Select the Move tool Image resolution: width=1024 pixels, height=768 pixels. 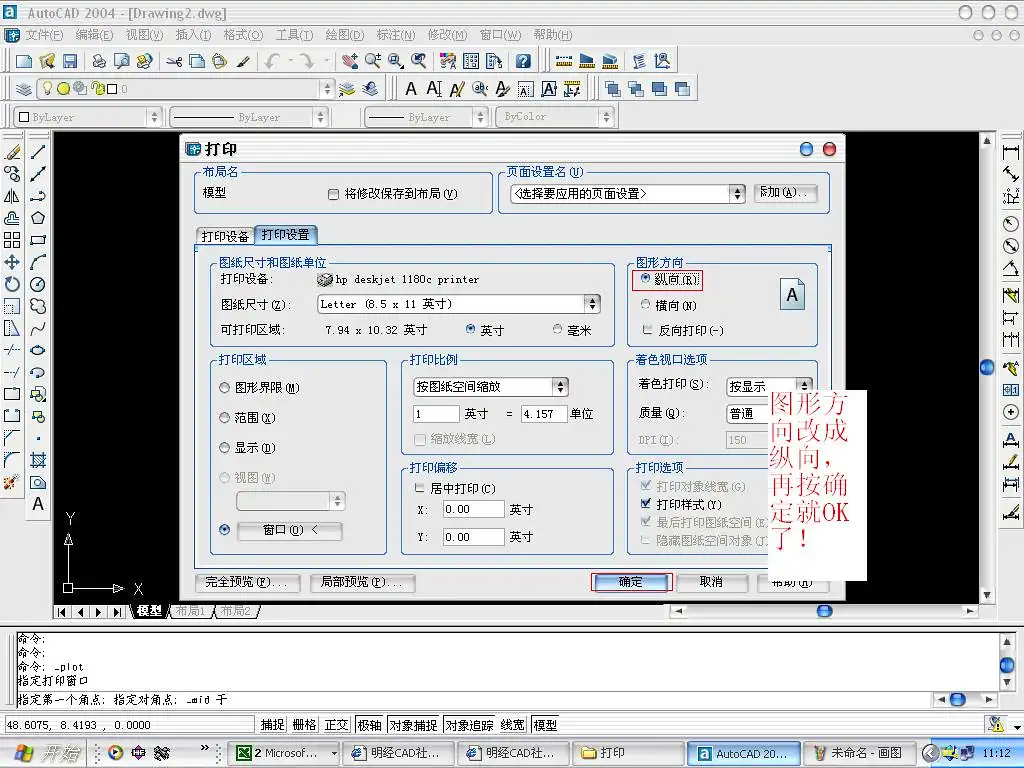click(12, 262)
